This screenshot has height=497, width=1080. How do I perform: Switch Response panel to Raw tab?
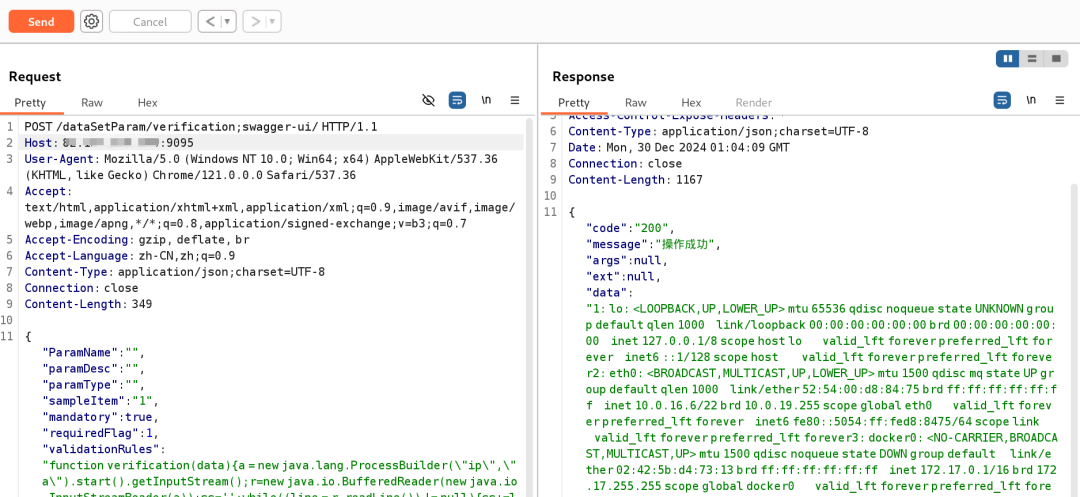pos(636,103)
